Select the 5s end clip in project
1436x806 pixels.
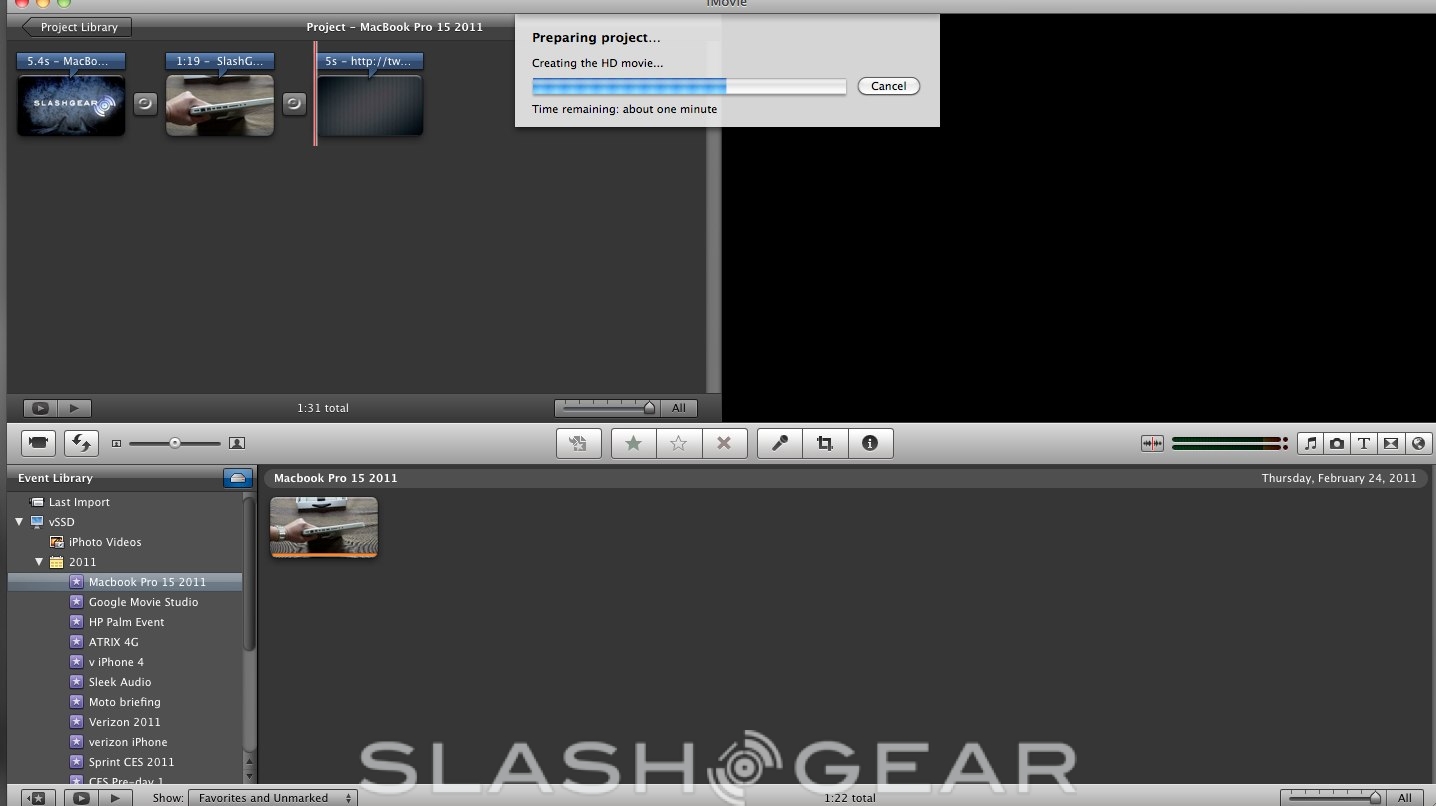click(370, 105)
